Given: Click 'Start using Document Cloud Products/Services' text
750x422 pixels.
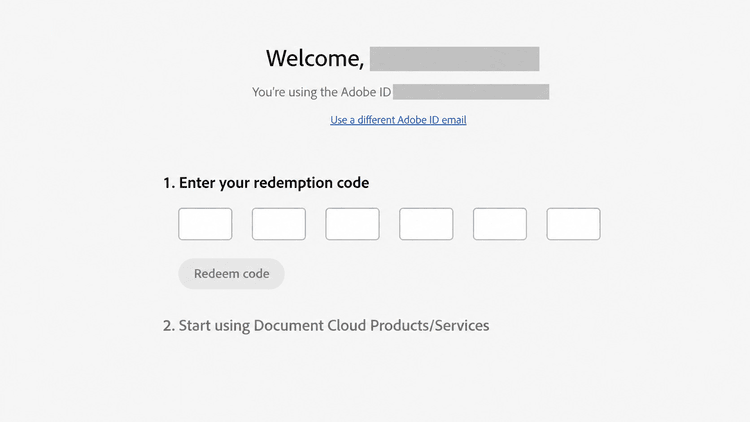Looking at the screenshot, I should click(x=334, y=325).
